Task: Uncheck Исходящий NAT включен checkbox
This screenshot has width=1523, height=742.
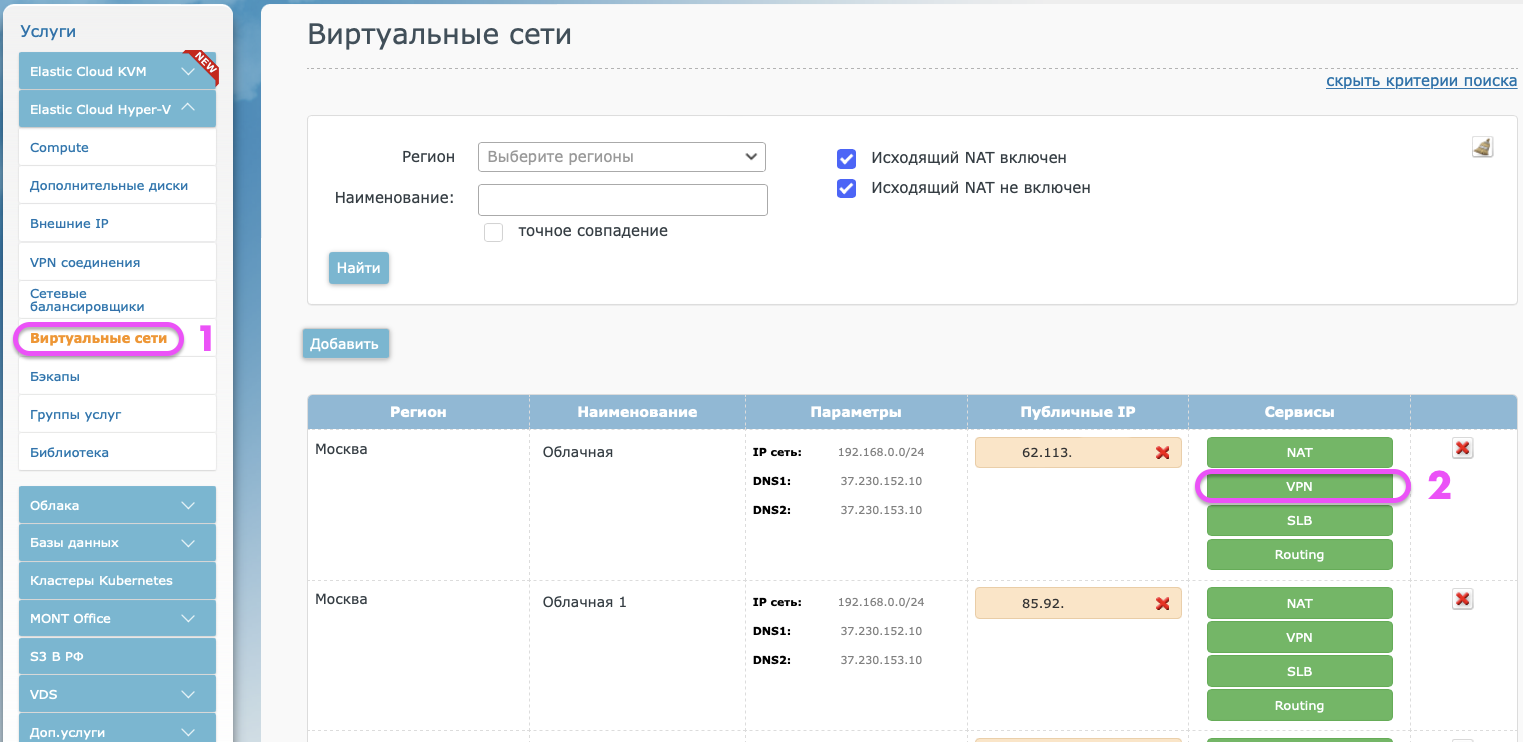Action: 847,158
